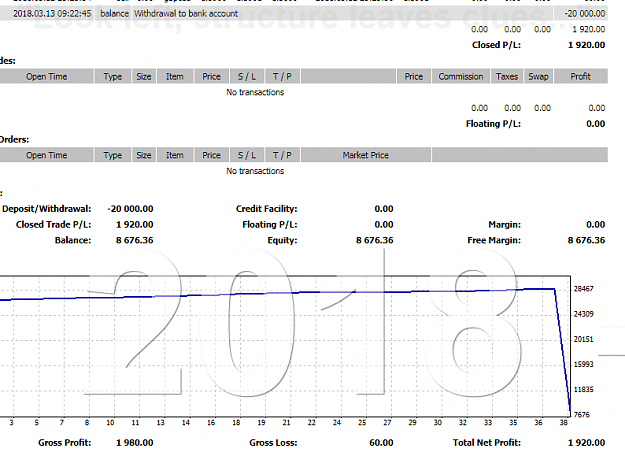Click Type header in the Market Price table
The width and height of the screenshot is (625, 452).
(113, 155)
